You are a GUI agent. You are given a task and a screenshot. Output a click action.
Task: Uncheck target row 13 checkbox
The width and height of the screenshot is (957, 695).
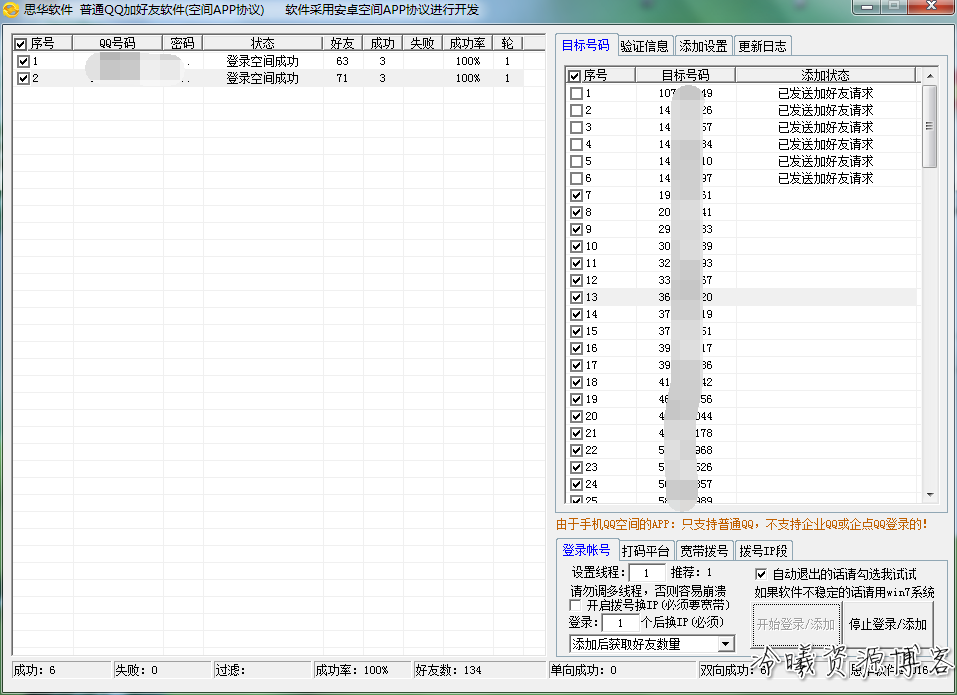click(x=576, y=297)
